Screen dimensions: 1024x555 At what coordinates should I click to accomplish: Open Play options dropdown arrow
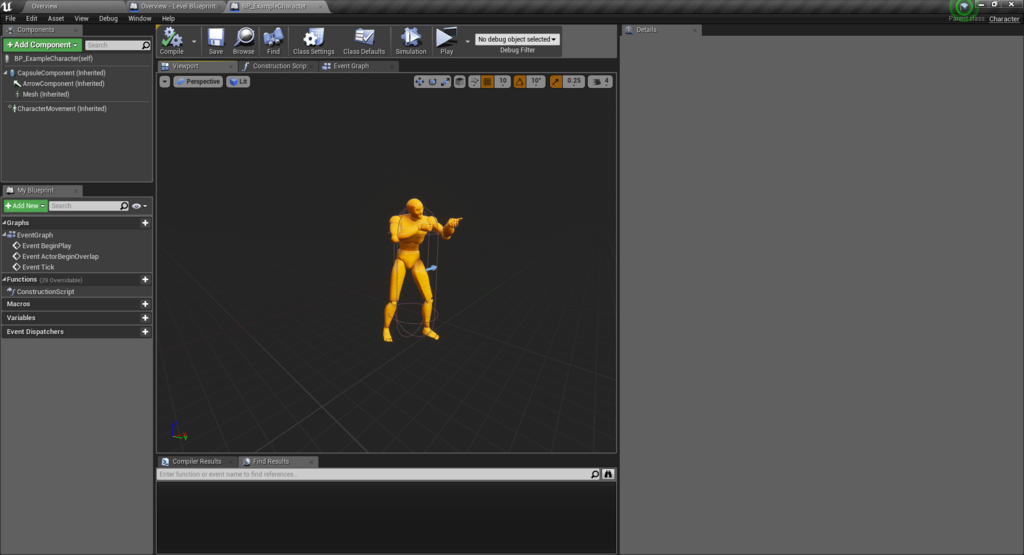[468, 41]
